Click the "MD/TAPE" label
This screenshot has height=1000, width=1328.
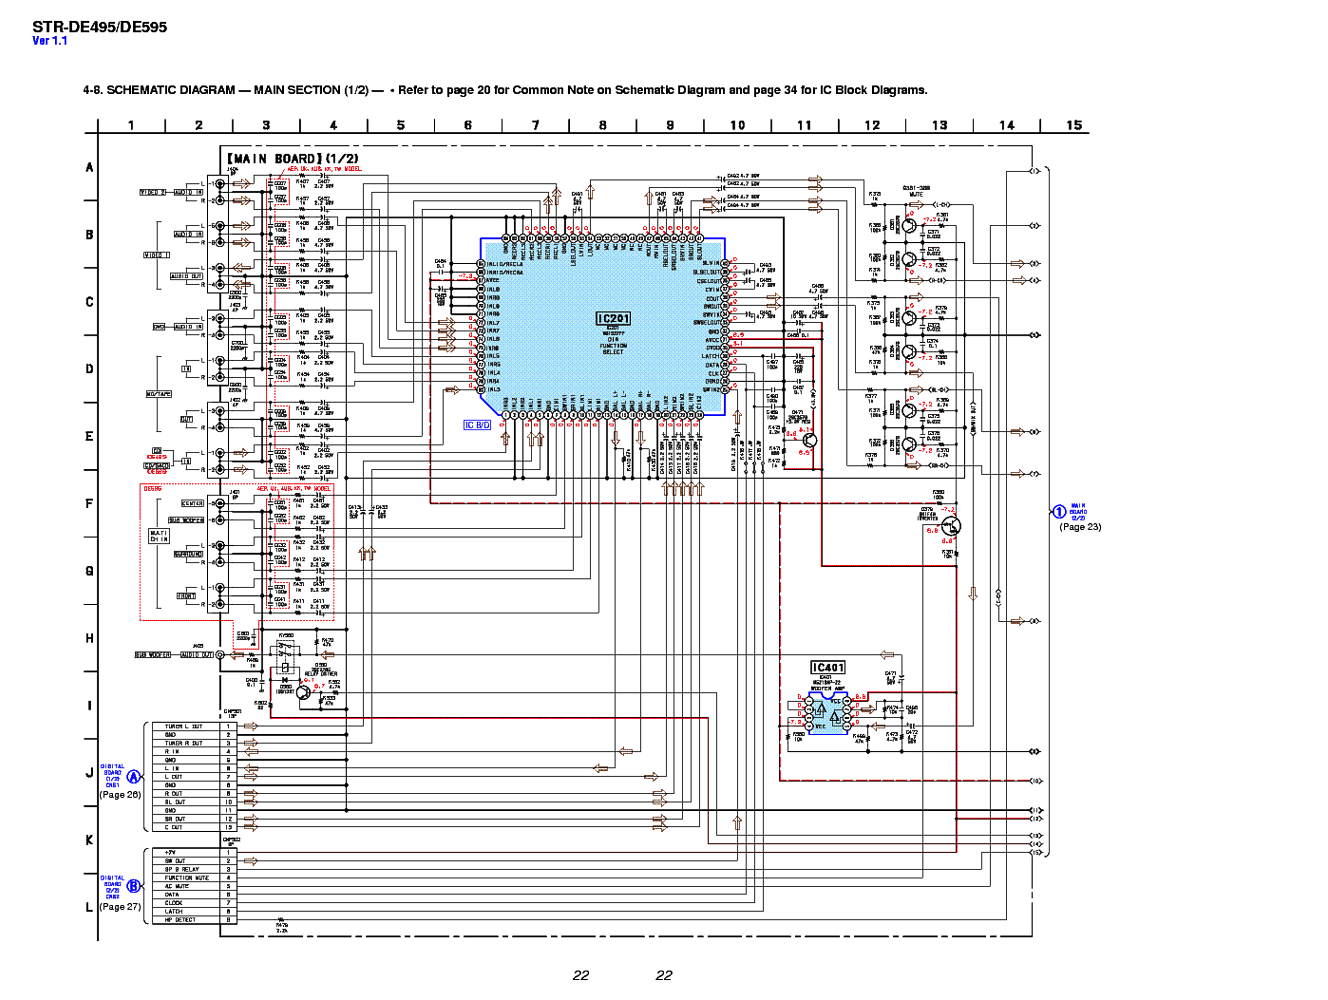[159, 394]
